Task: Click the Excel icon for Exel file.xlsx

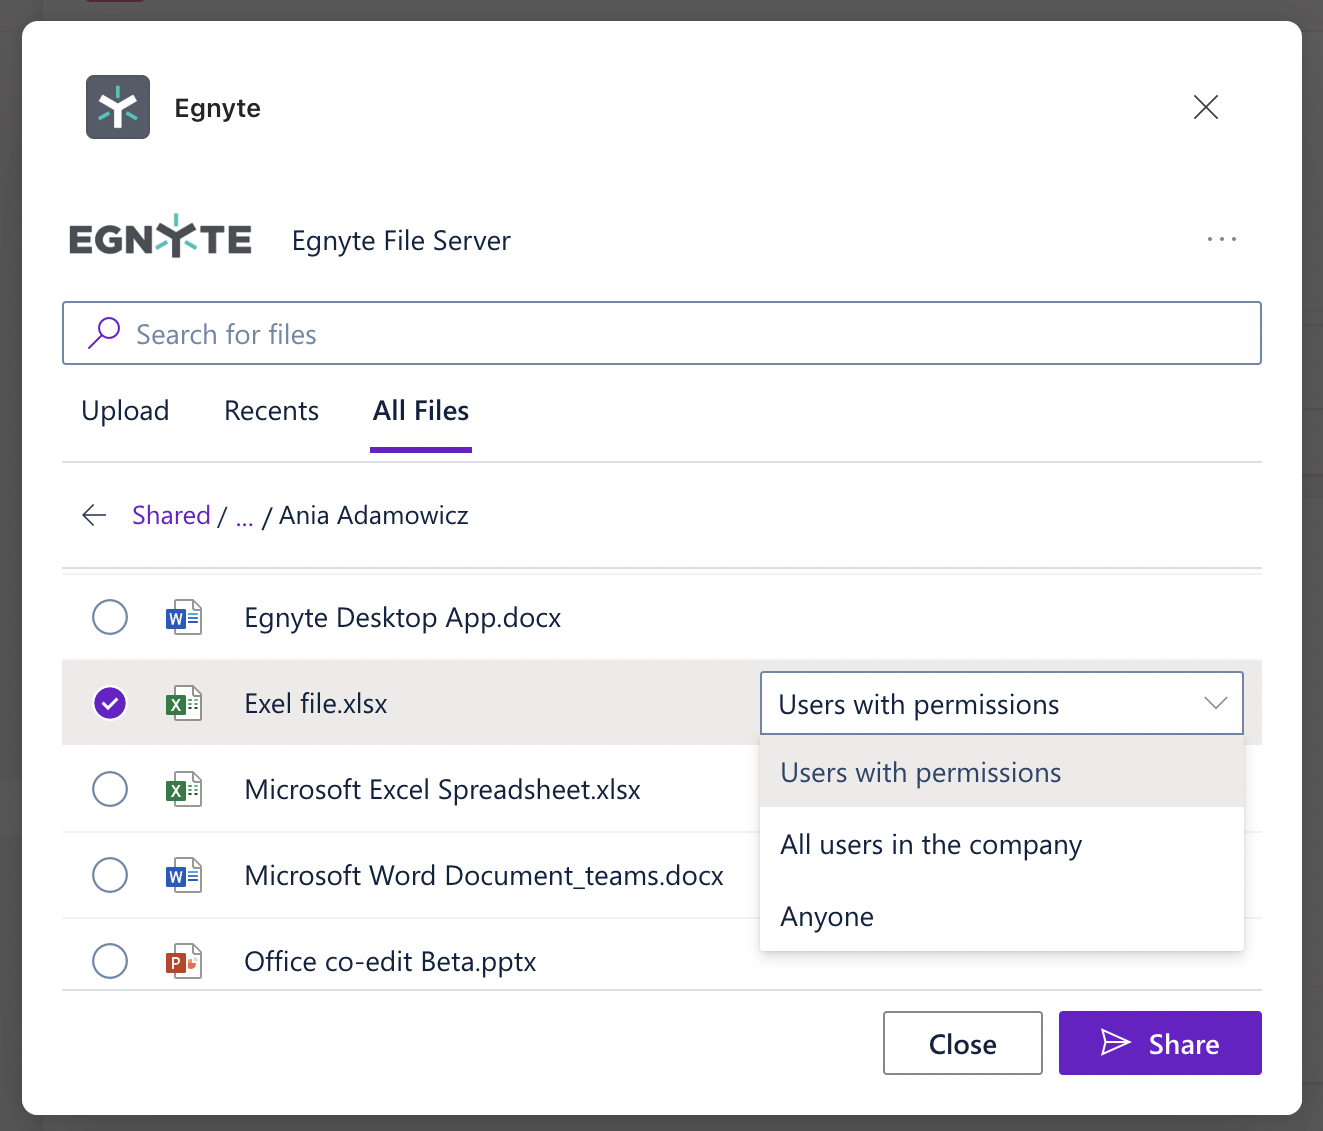Action: tap(184, 703)
